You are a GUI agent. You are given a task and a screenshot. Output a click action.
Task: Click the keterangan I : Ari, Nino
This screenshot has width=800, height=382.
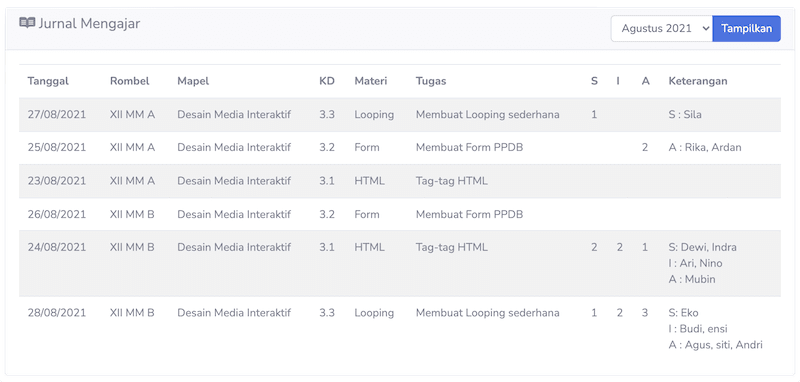(695, 263)
